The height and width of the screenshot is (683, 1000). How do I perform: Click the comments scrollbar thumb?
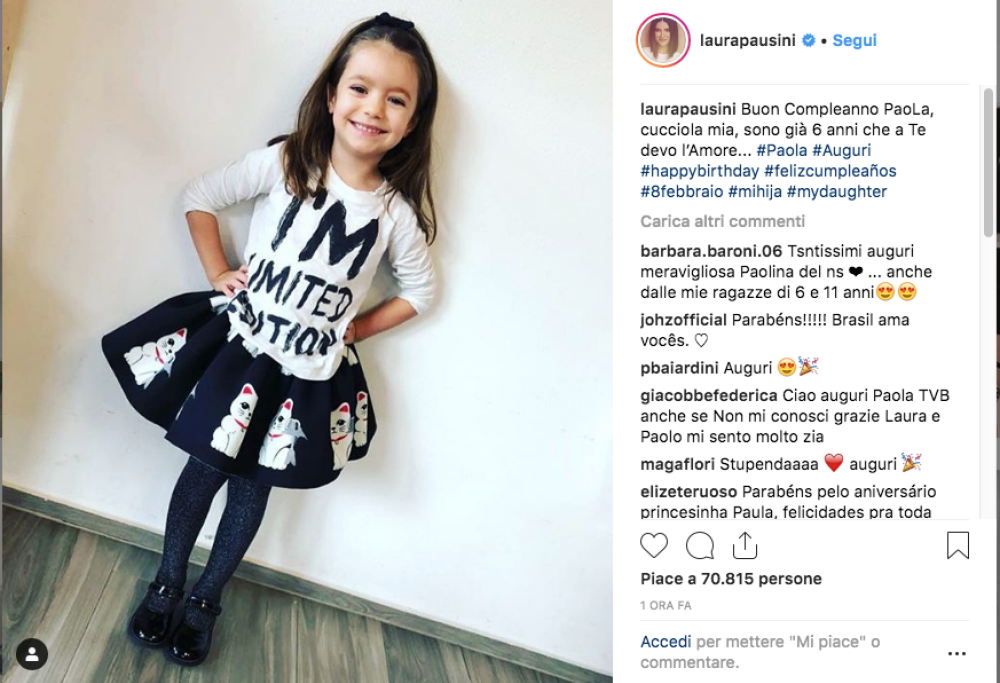click(x=989, y=163)
